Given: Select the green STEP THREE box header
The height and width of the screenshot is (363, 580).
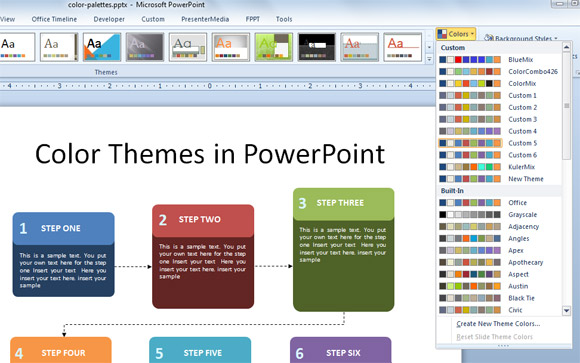Looking at the screenshot, I should (344, 204).
